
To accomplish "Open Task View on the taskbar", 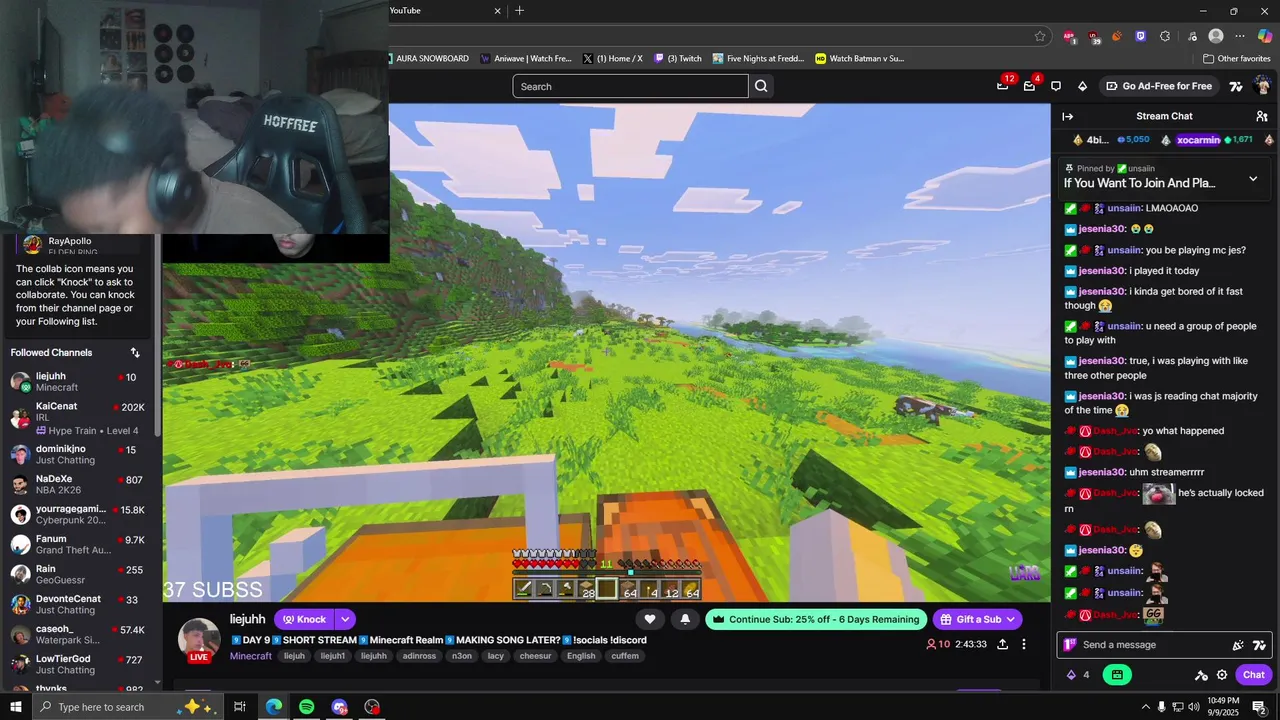I will click(240, 707).
